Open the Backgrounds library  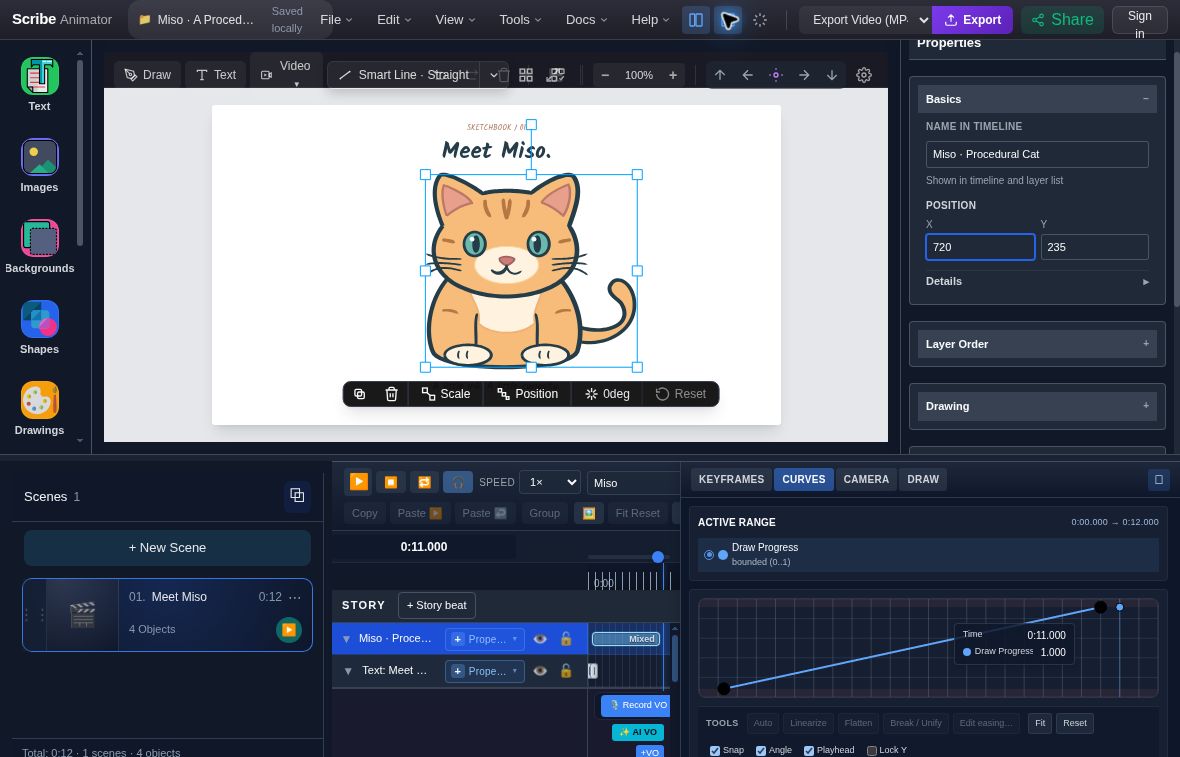point(39,247)
